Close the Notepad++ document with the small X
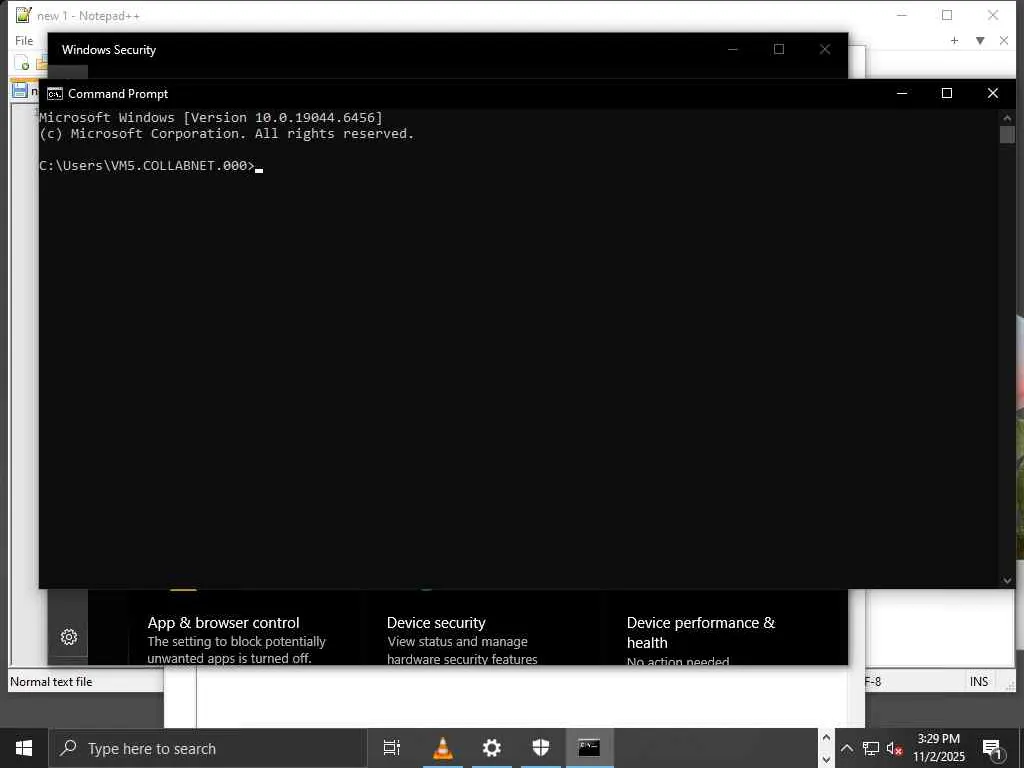Viewport: 1024px width, 768px height. pyautogui.click(x=1004, y=40)
